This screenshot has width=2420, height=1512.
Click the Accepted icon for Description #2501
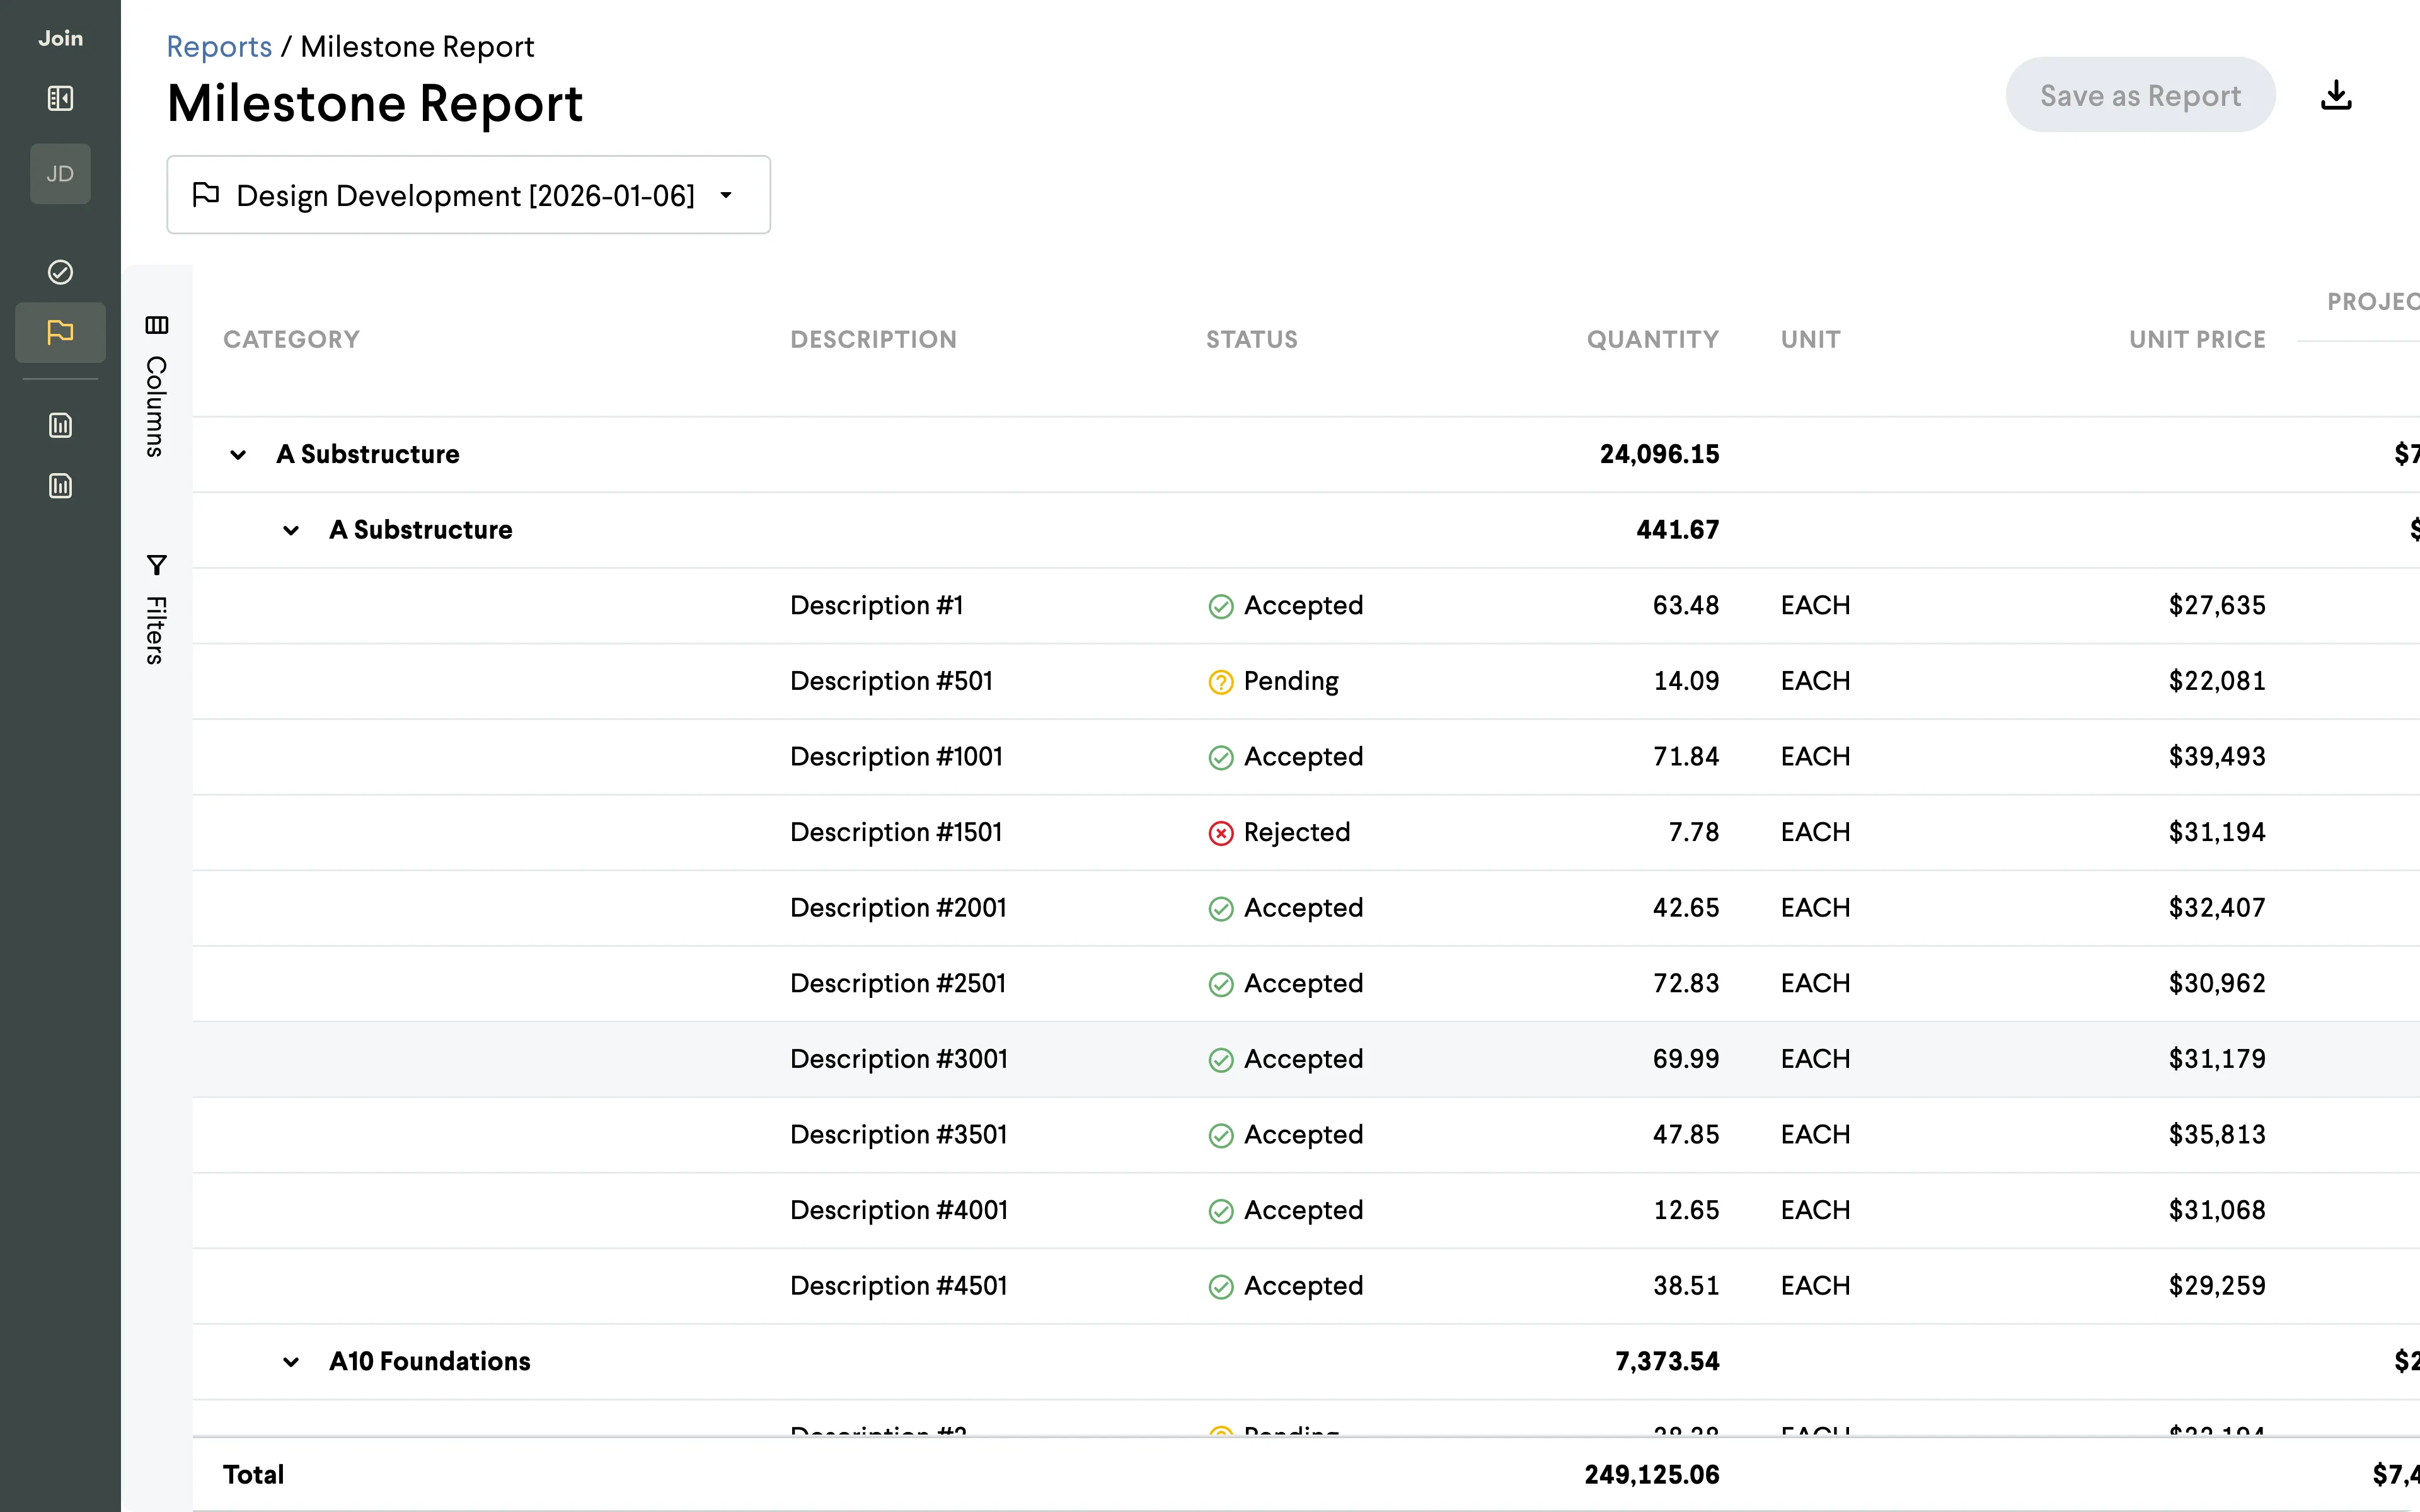click(x=1221, y=984)
